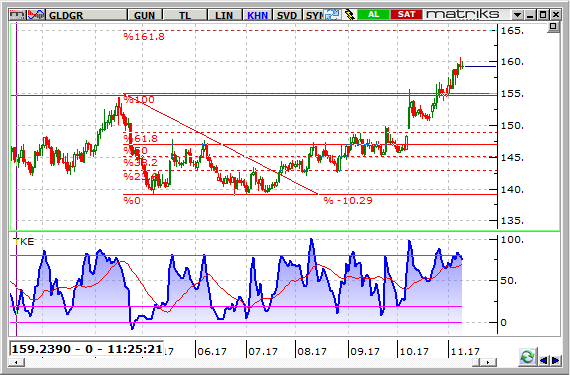Click the blue sync arrows icon in toolbar
This screenshot has height=375, width=570.
(332, 15)
